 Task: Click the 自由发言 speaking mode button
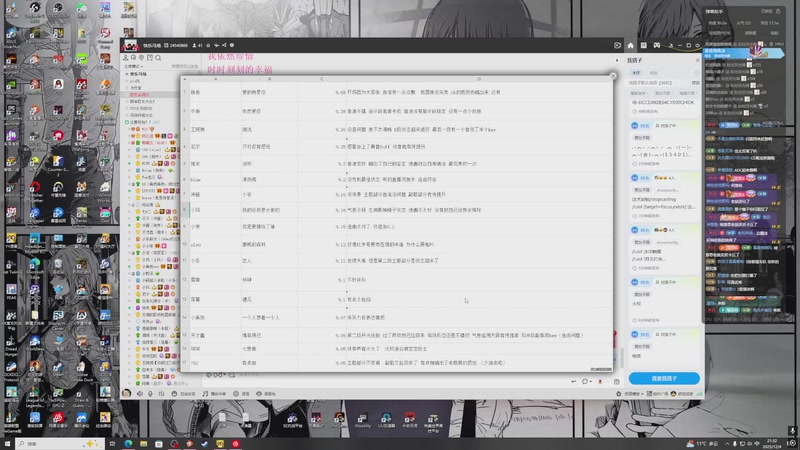184,393
